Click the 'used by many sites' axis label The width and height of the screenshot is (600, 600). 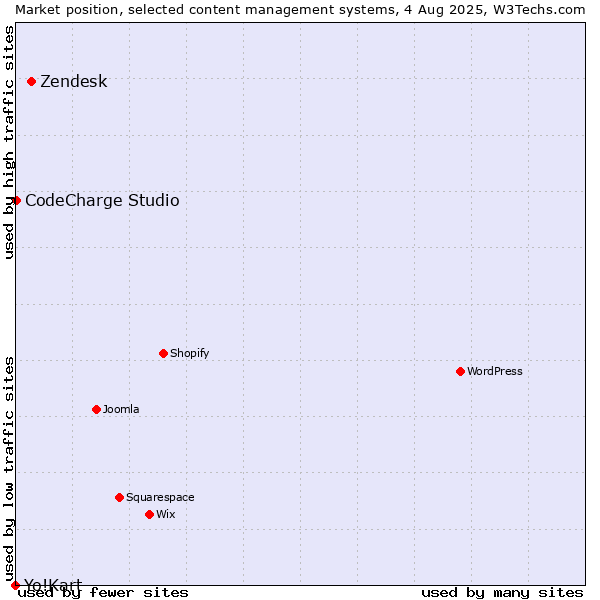[502, 593]
